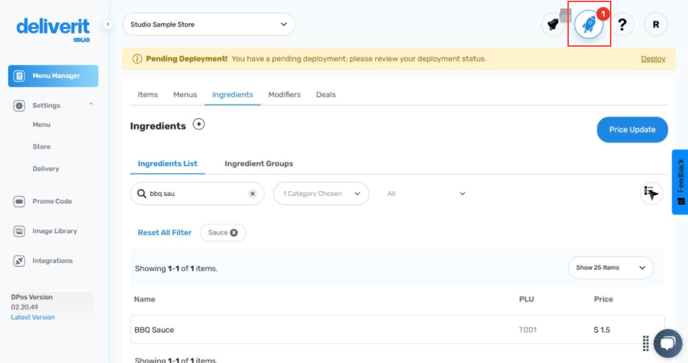Open the BBQ Sauce ingredient row
Viewport: 688px width, 363px height.
click(398, 330)
